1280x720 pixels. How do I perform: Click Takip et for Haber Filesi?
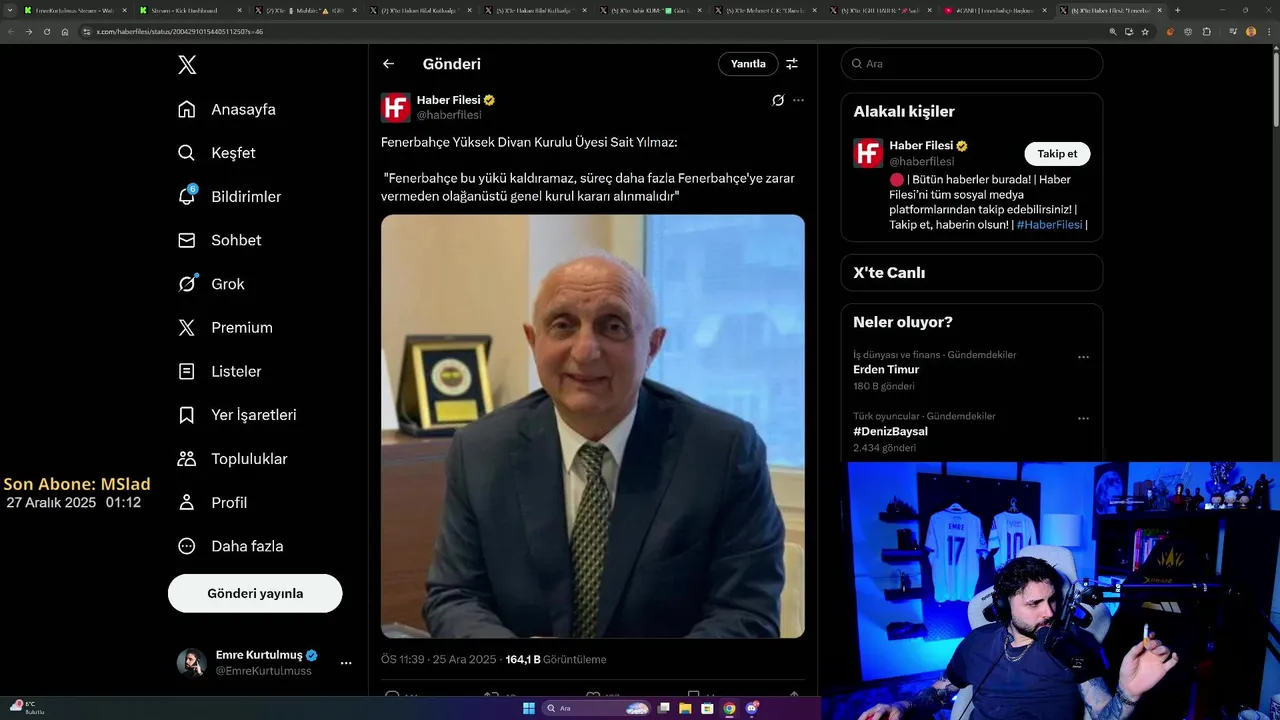(1057, 154)
